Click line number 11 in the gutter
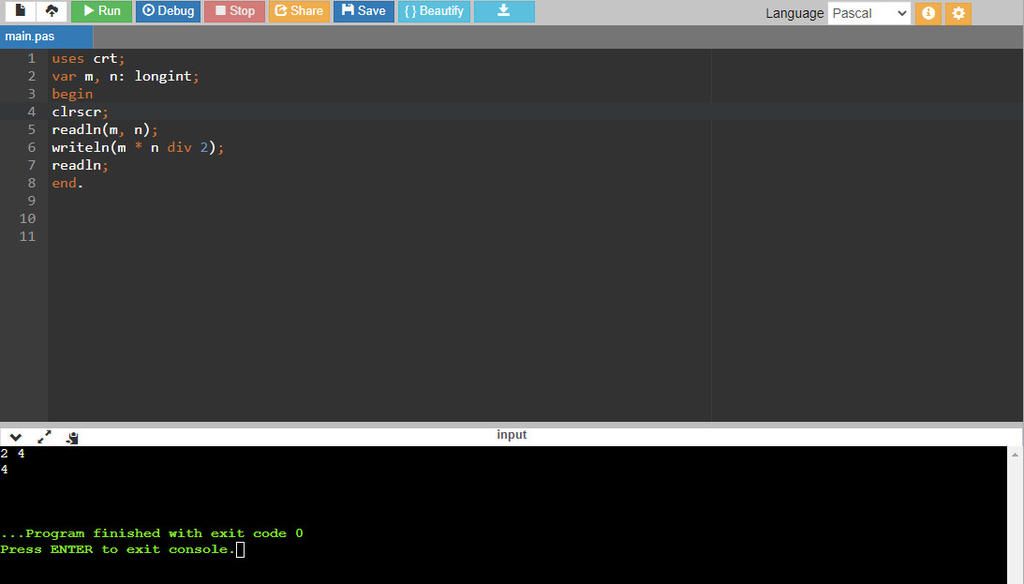This screenshot has width=1024, height=584. [x=27, y=236]
